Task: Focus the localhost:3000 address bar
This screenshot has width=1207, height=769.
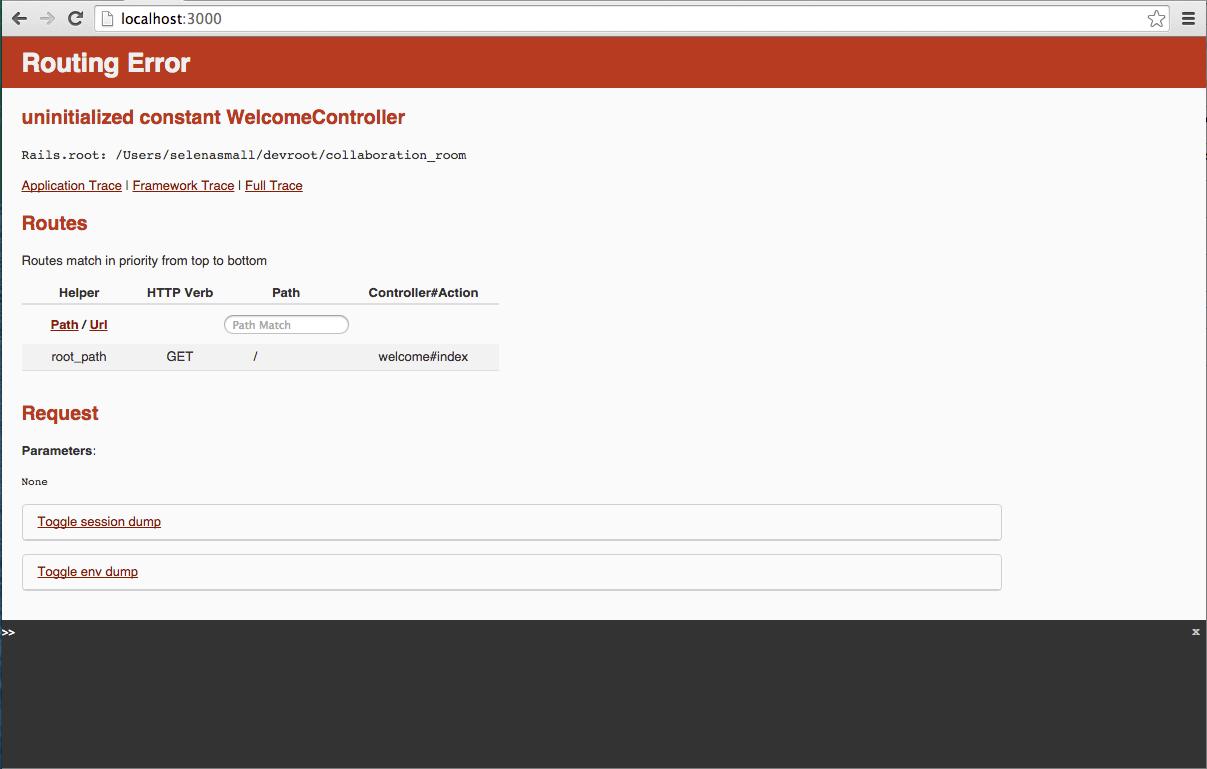Action: click(633, 18)
